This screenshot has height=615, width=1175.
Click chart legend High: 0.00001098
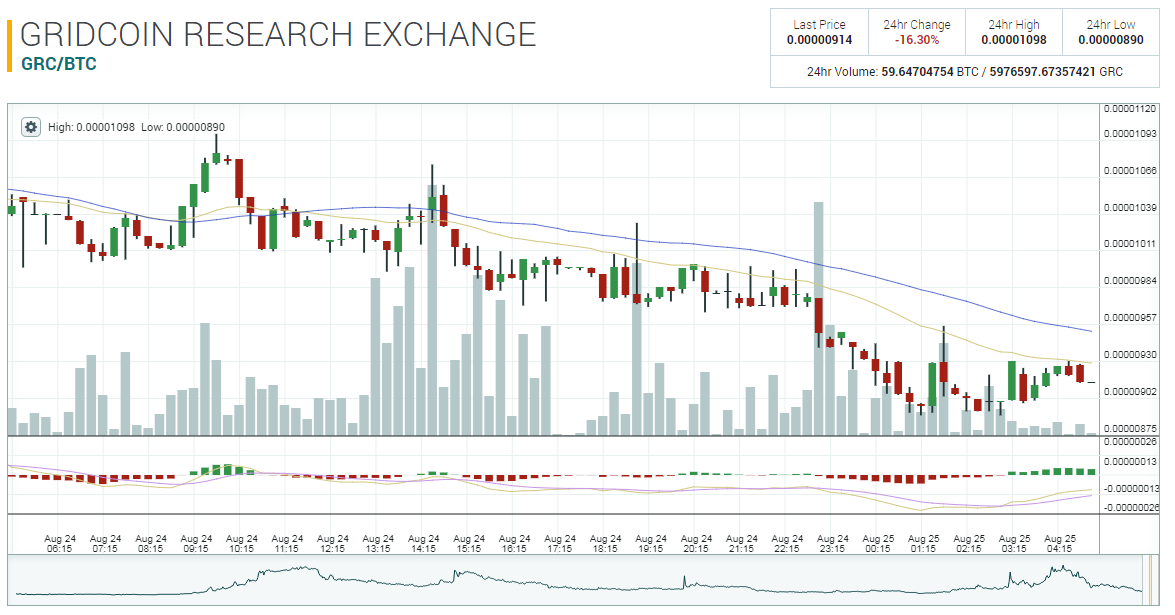[x=91, y=127]
